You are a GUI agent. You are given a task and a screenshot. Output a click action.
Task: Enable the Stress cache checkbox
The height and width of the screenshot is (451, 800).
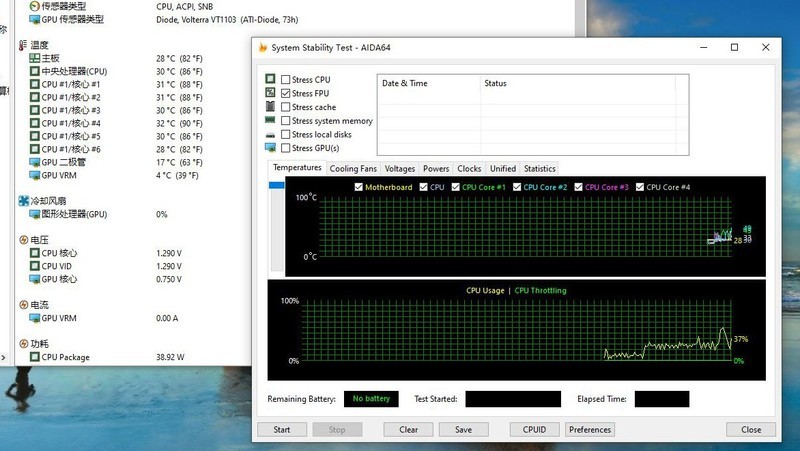tap(286, 107)
